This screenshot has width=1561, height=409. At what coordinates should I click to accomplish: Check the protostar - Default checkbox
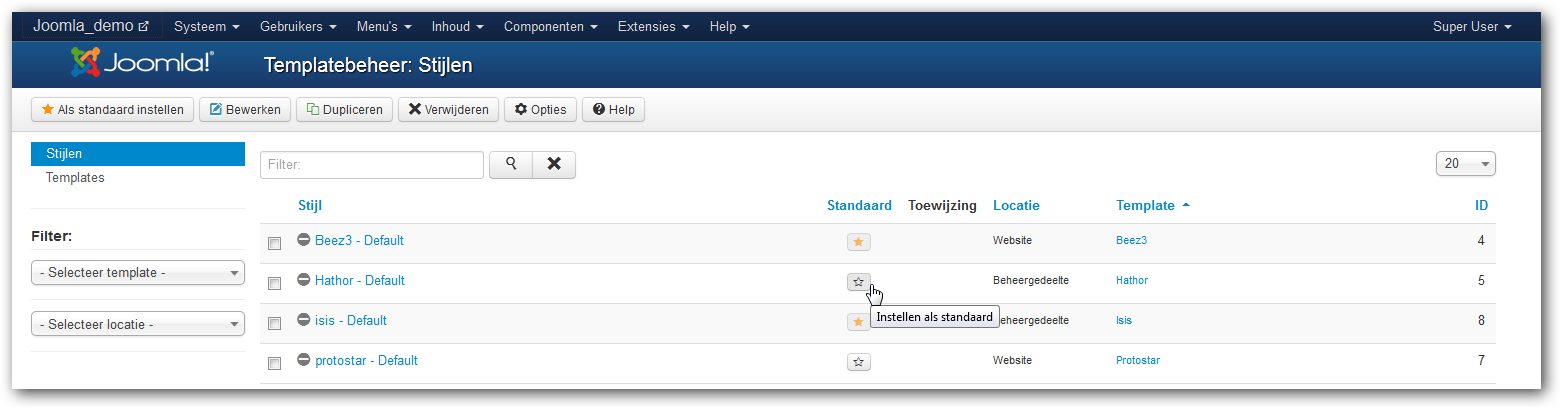275,363
